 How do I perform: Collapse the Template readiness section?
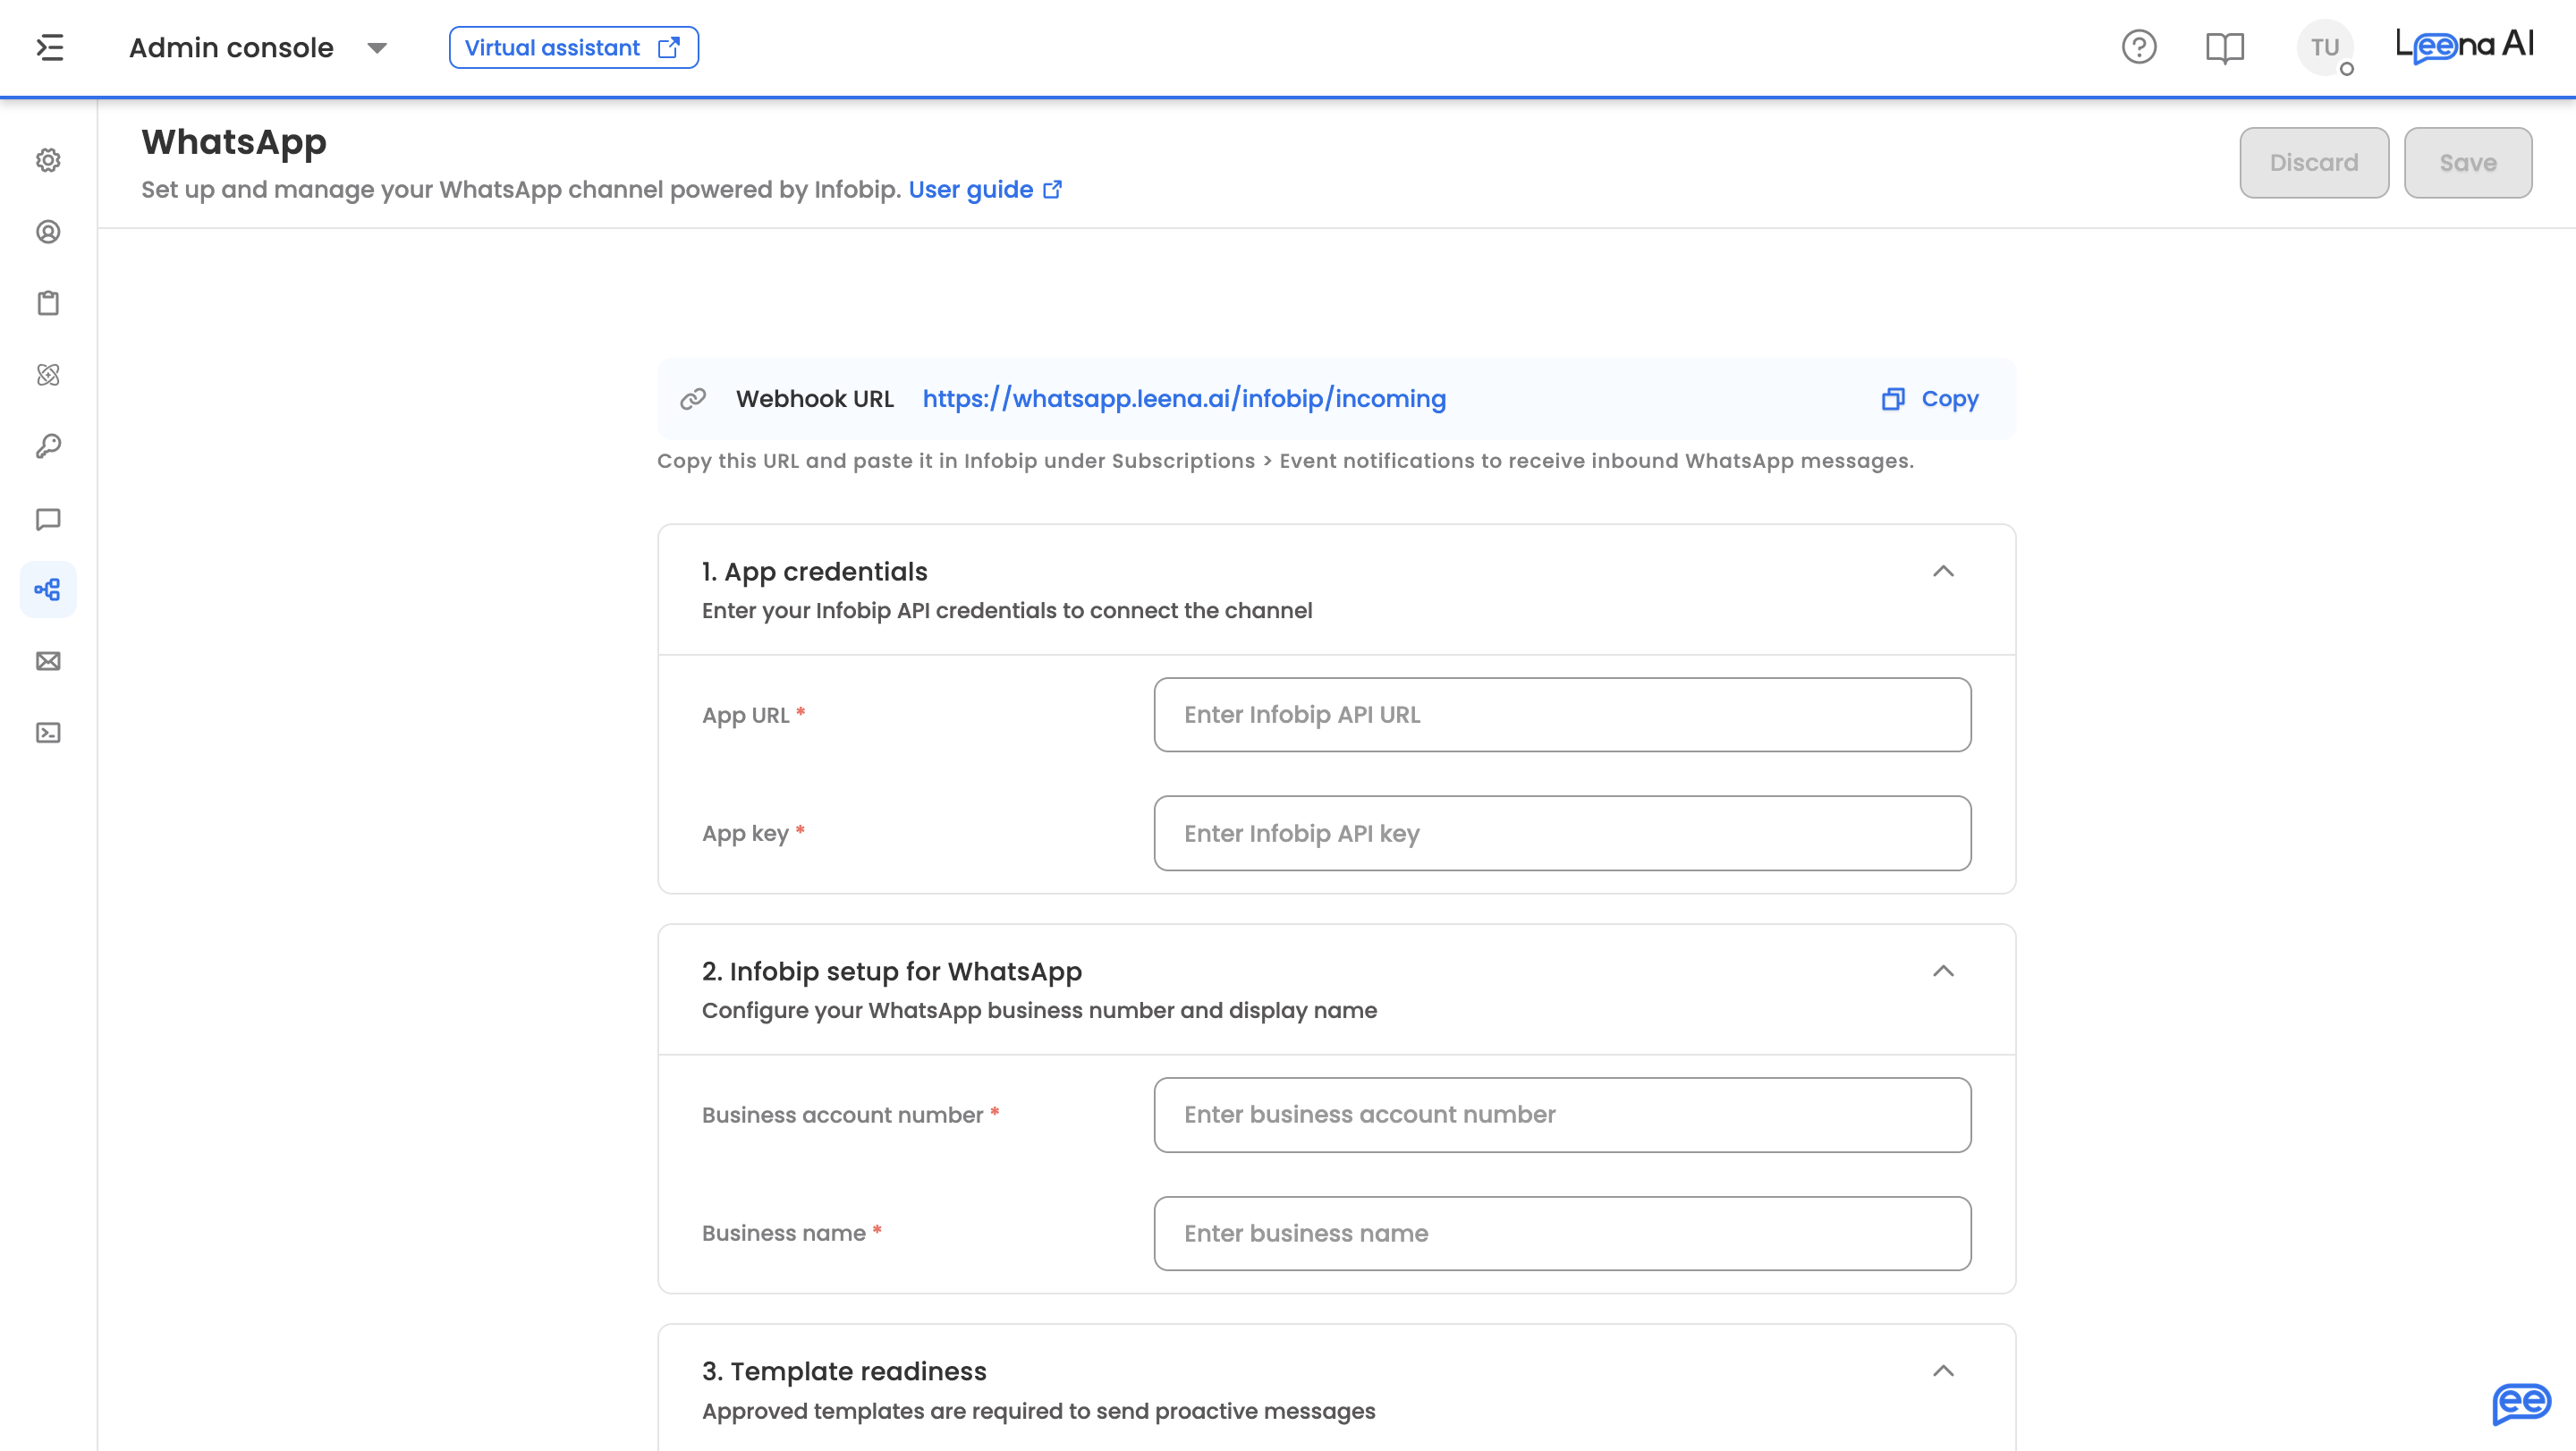point(1943,1371)
